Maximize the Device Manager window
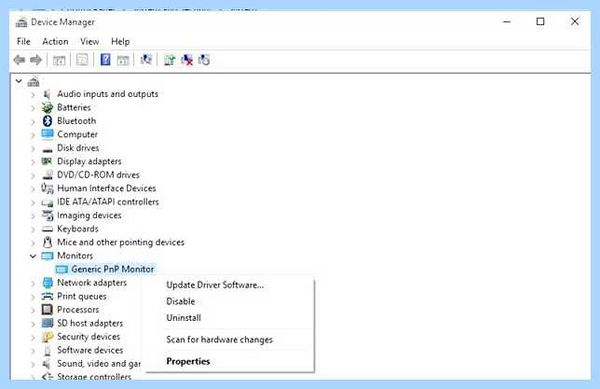This screenshot has height=389, width=600. point(540,22)
